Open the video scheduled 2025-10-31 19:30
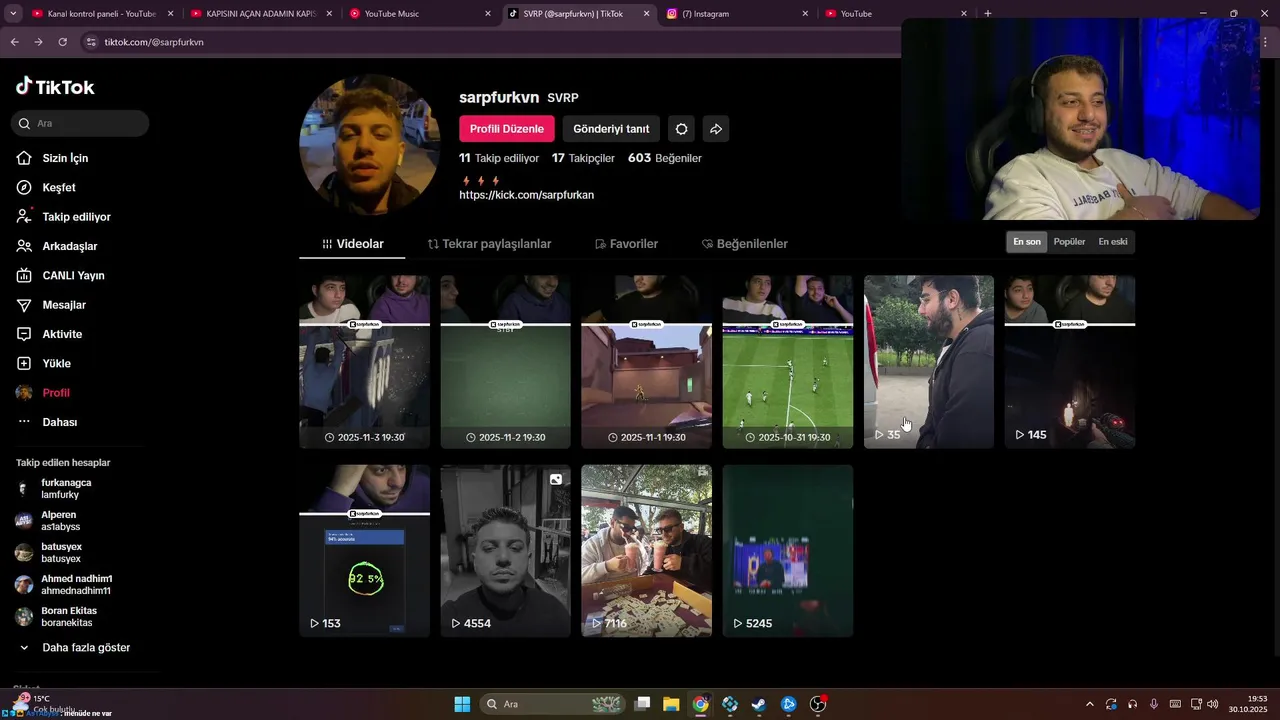This screenshot has width=1280, height=720. tap(788, 362)
